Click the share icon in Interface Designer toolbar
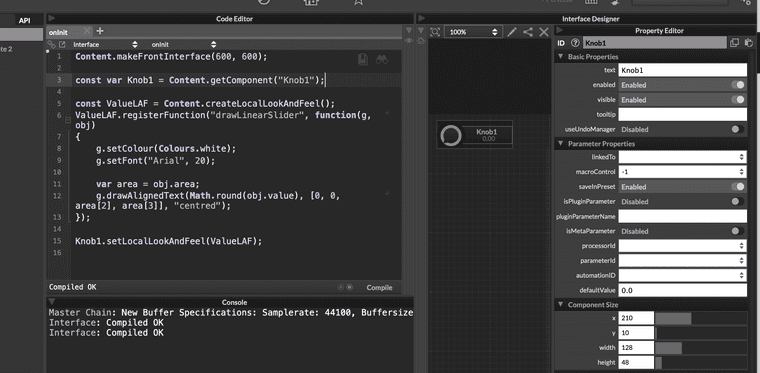 (528, 32)
